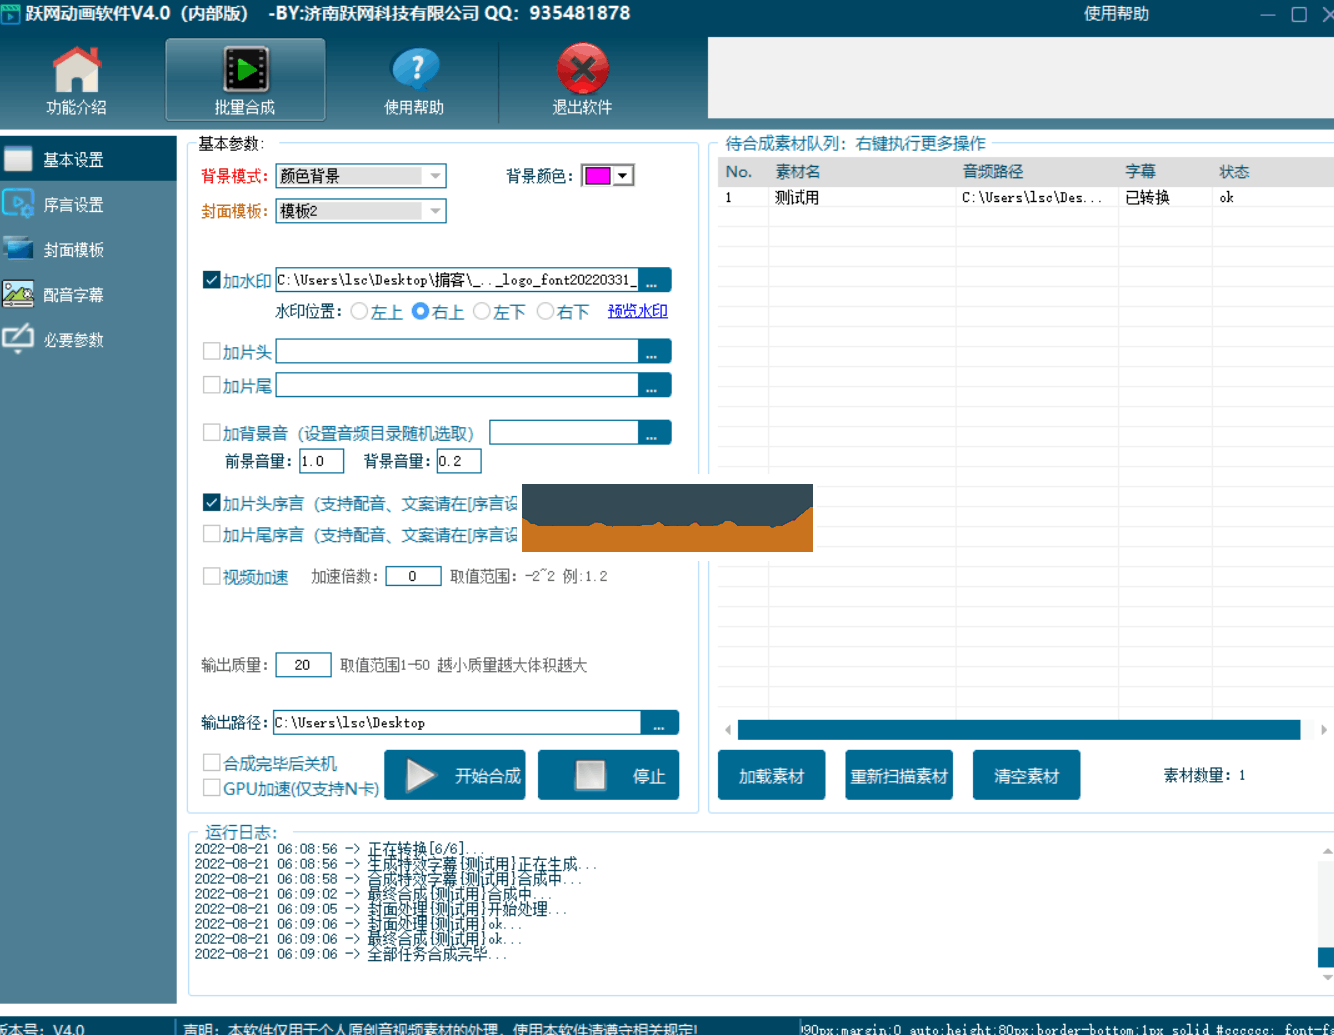Select 测试用 row in material queue

click(x=1026, y=197)
